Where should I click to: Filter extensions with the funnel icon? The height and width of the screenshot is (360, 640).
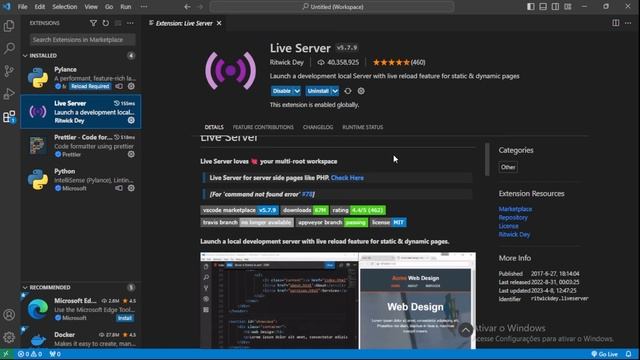tap(93, 23)
